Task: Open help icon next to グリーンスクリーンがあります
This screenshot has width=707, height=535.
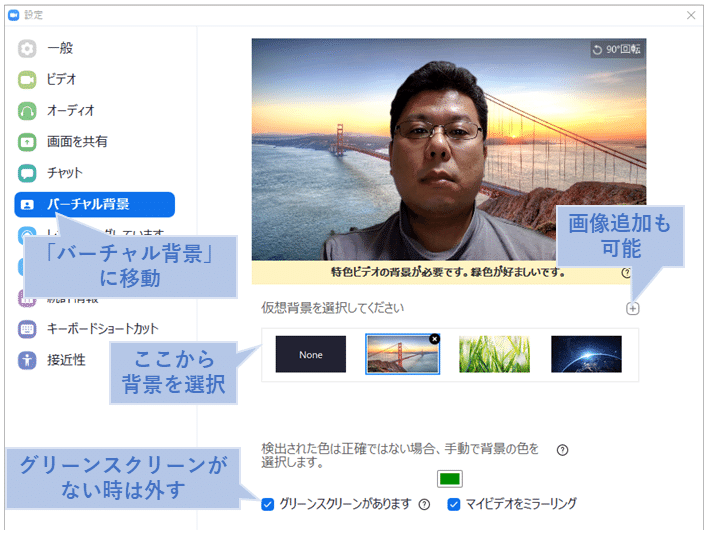Action: [424, 504]
